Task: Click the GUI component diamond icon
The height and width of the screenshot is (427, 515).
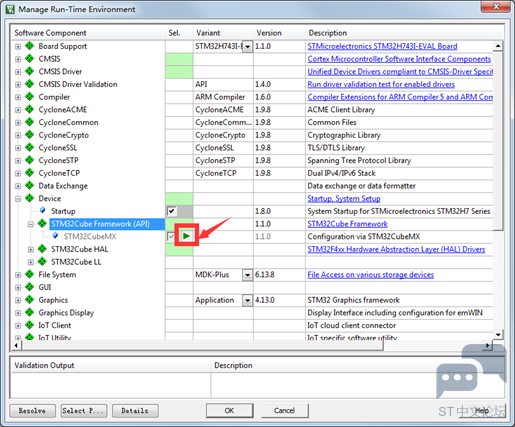Action: click(30, 287)
